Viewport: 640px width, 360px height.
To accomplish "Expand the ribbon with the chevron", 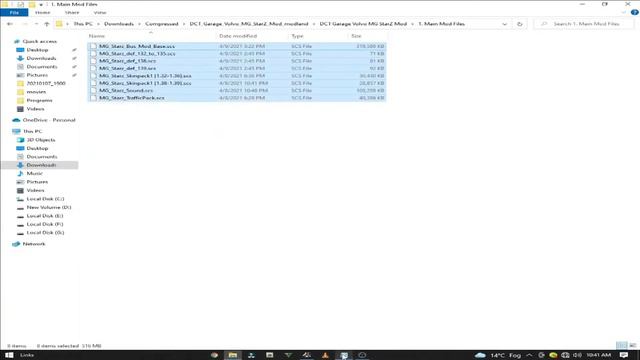I will [623, 13].
